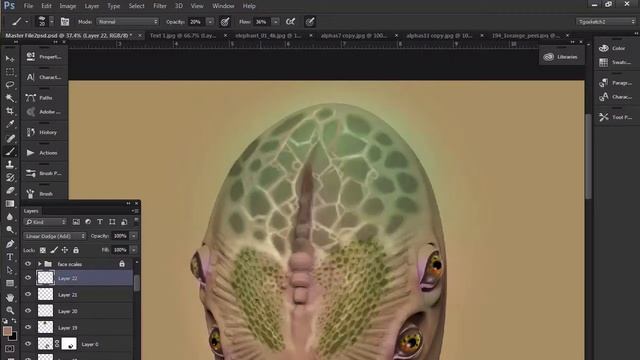This screenshot has width=640, height=360.
Task: Select the Magic Wand tool
Action: tap(10, 98)
